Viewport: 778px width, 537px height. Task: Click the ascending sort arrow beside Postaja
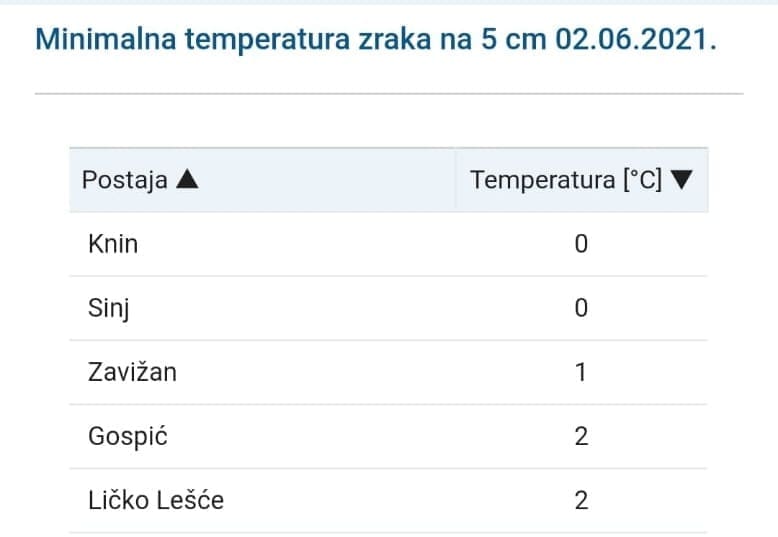click(187, 181)
